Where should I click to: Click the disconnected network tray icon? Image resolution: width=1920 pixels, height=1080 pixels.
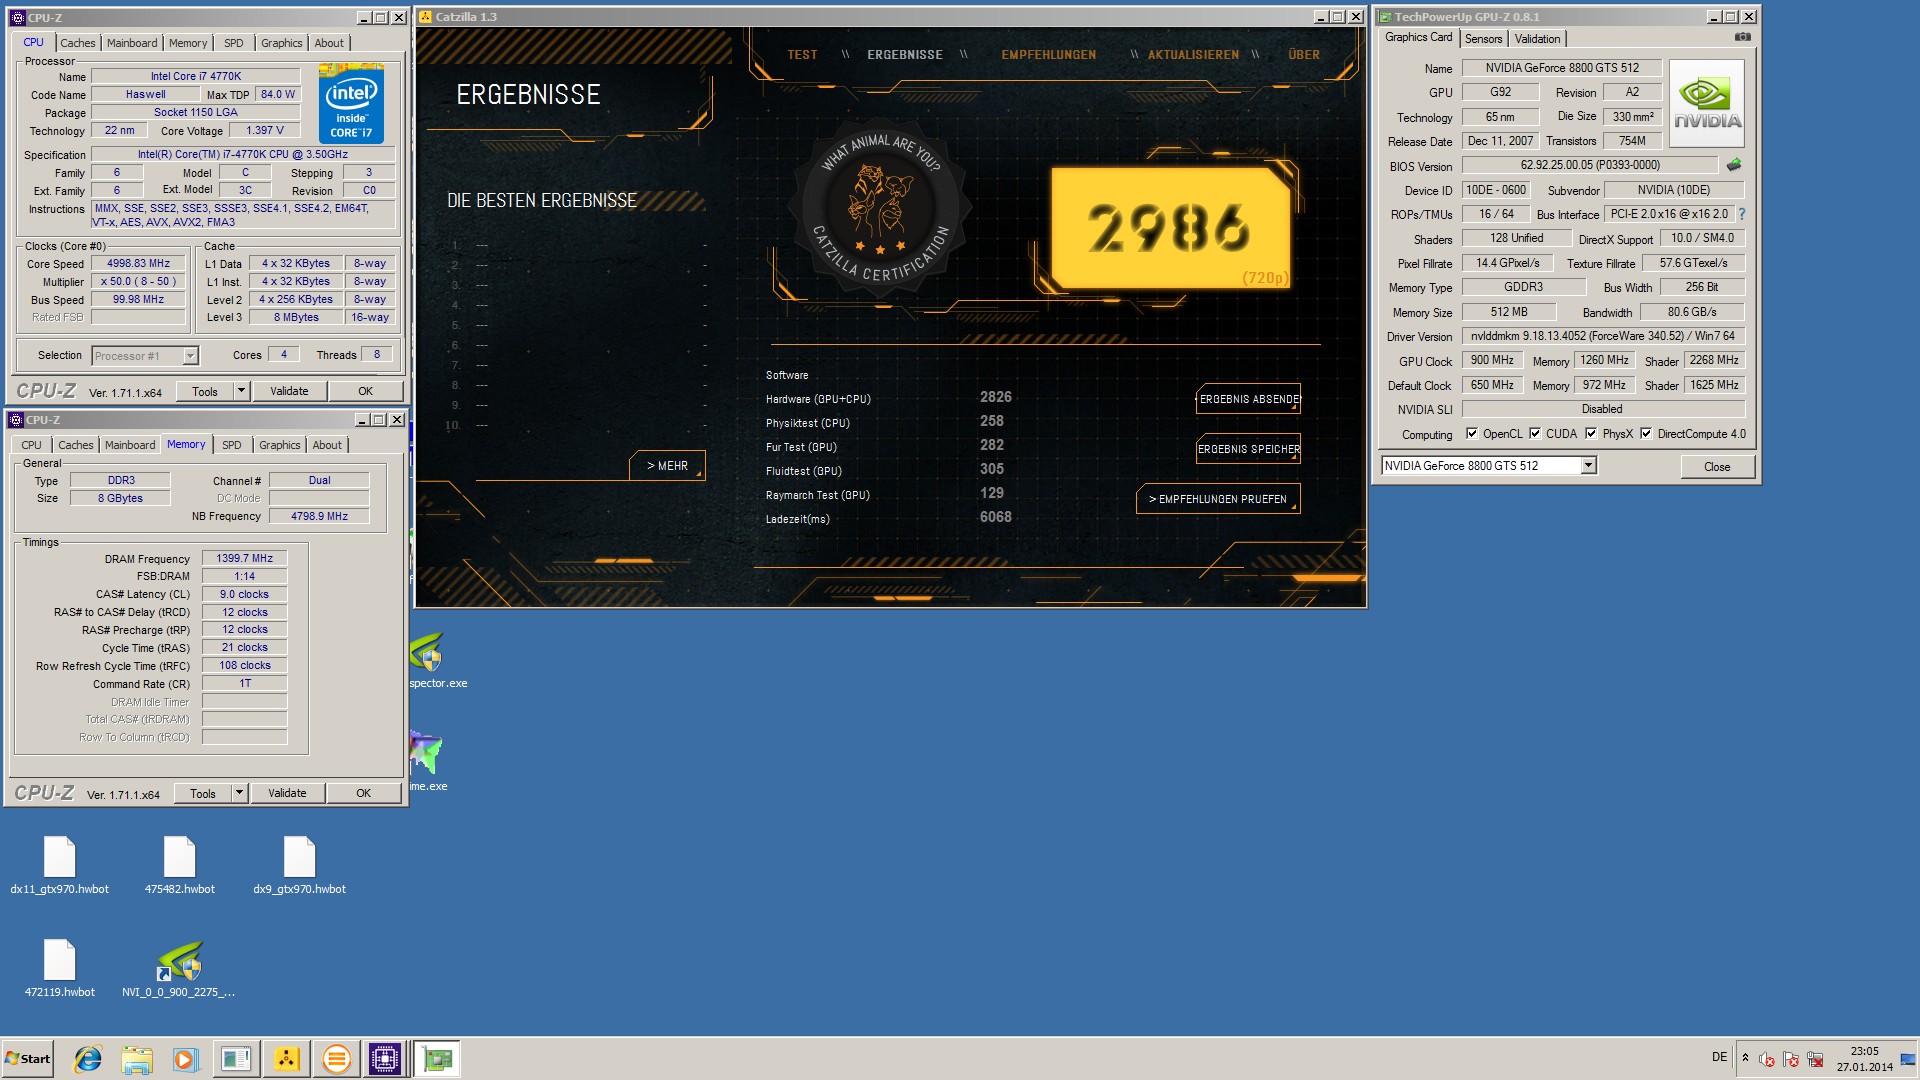tap(1815, 1059)
